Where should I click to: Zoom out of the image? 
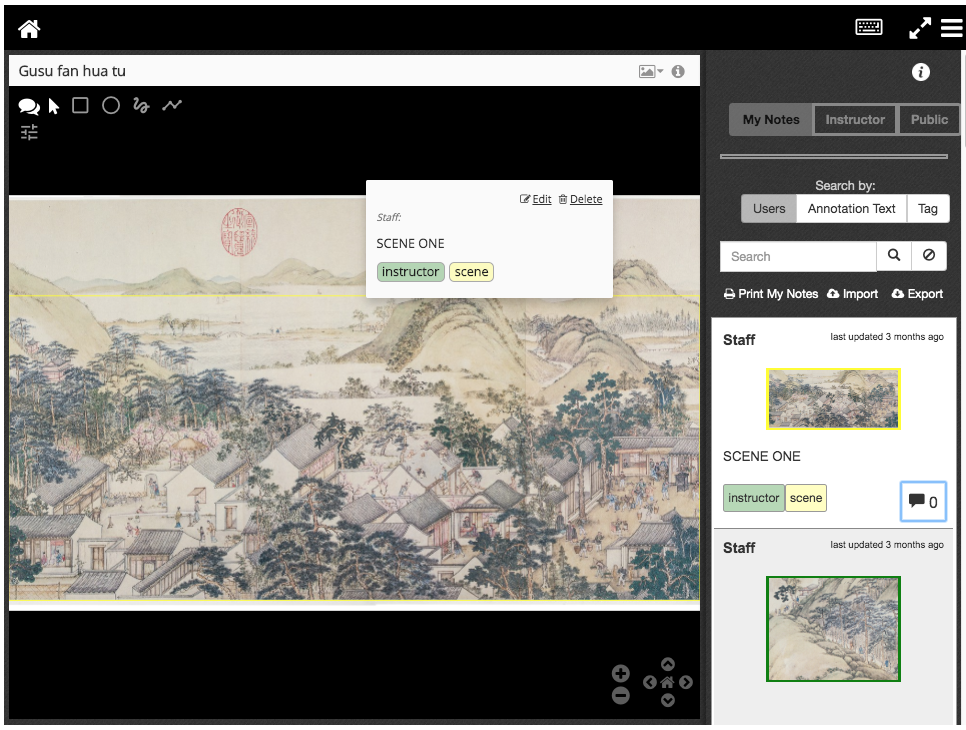621,696
